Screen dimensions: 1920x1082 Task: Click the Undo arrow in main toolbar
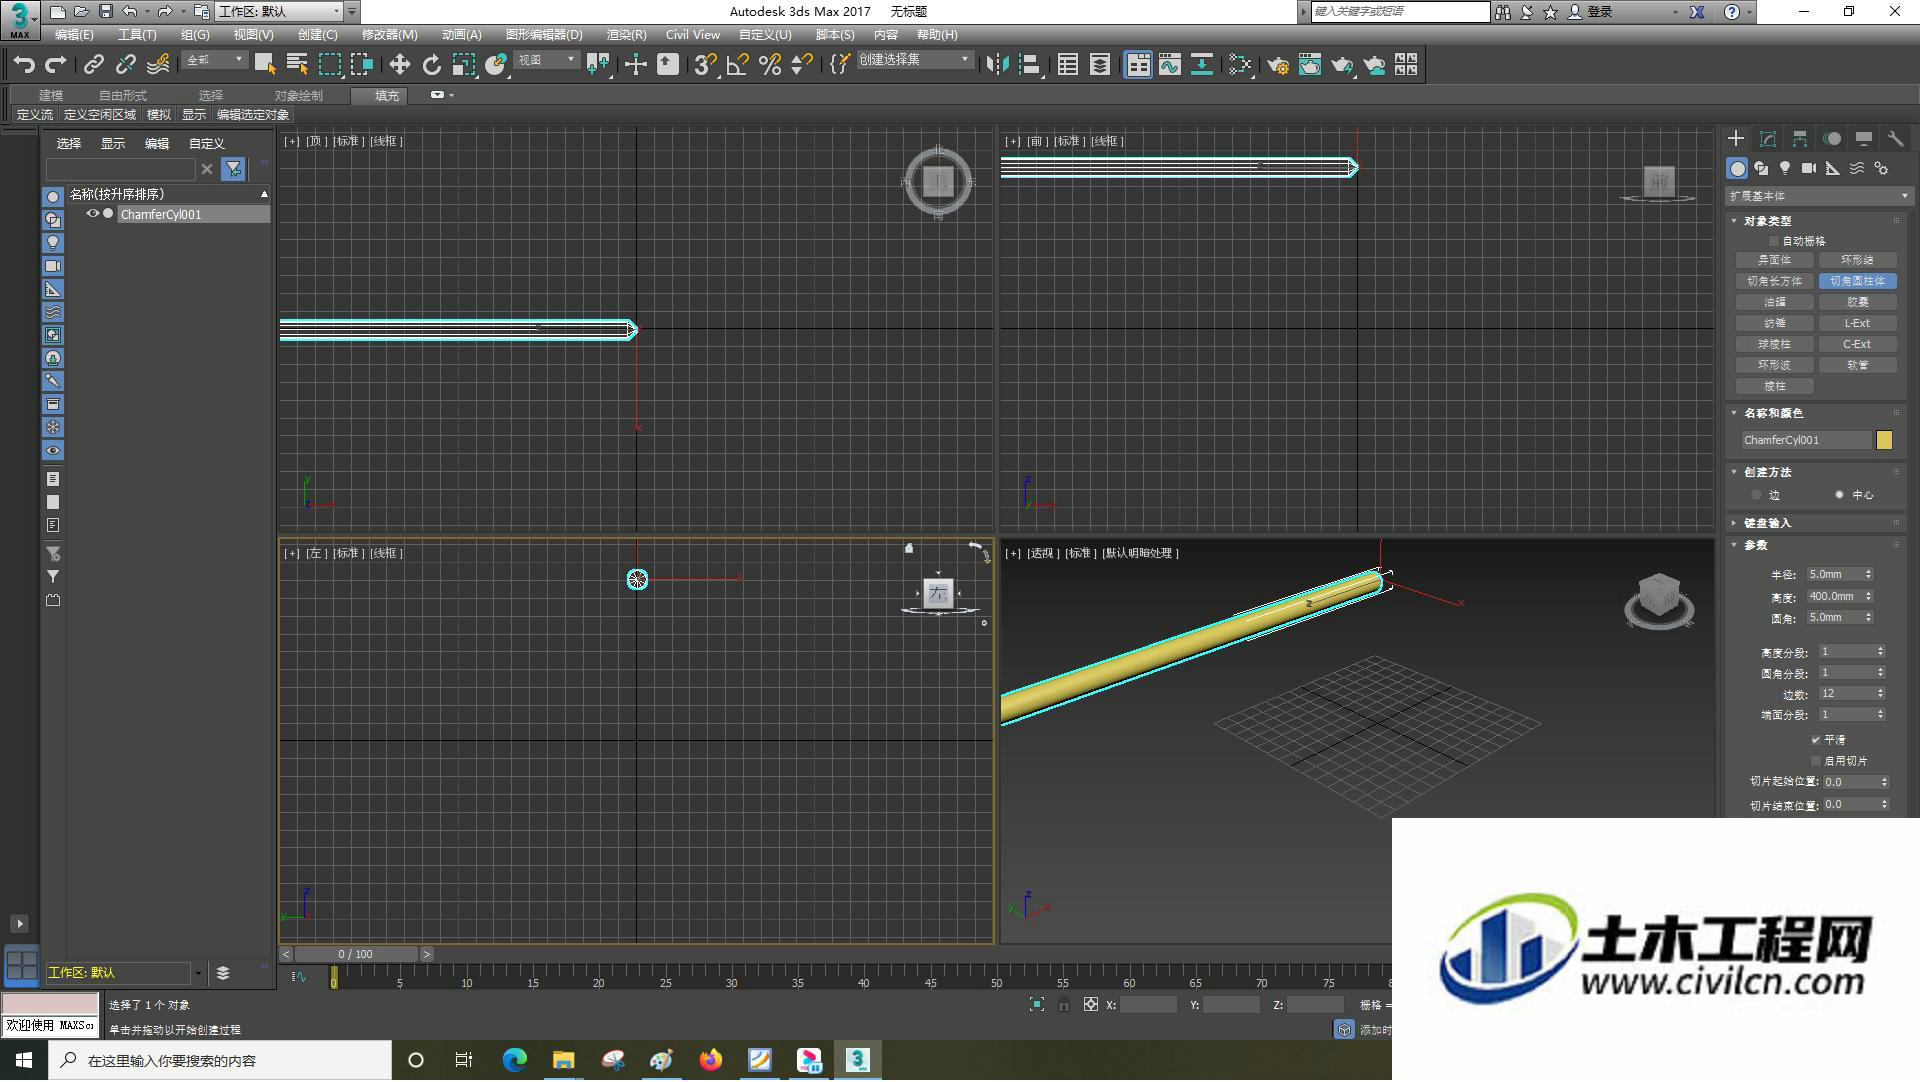click(24, 65)
